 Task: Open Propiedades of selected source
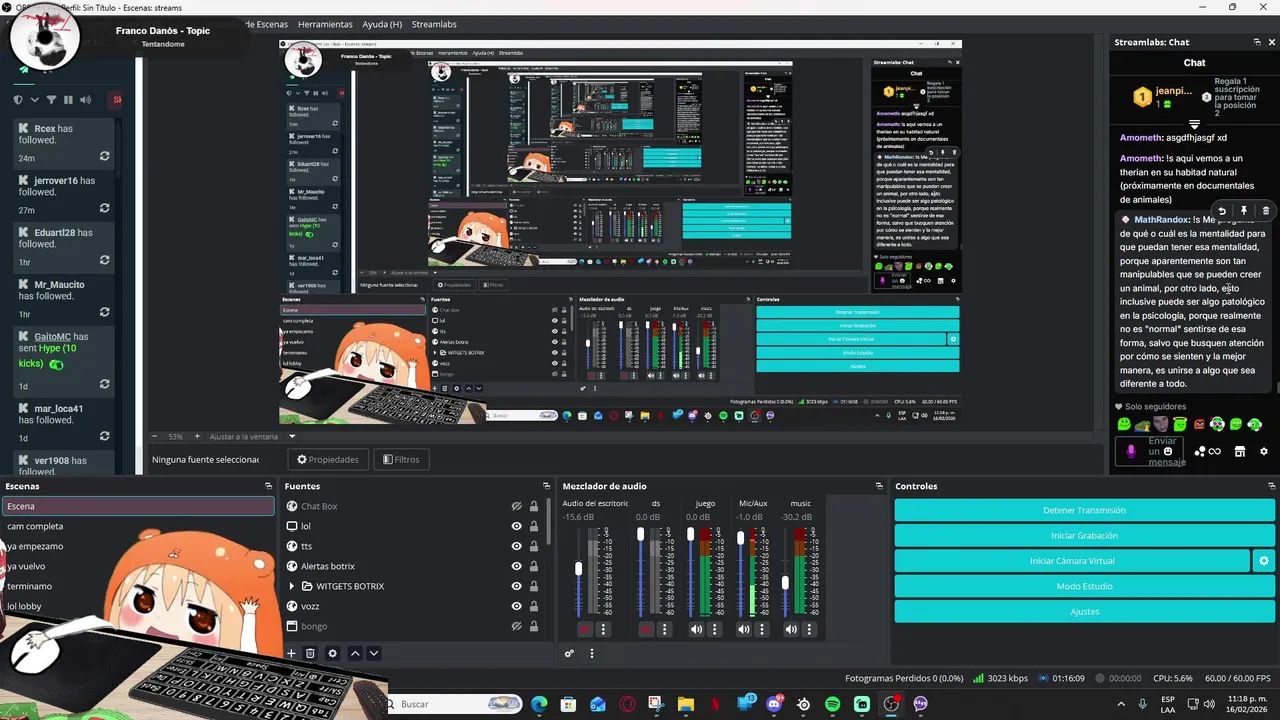point(328,459)
